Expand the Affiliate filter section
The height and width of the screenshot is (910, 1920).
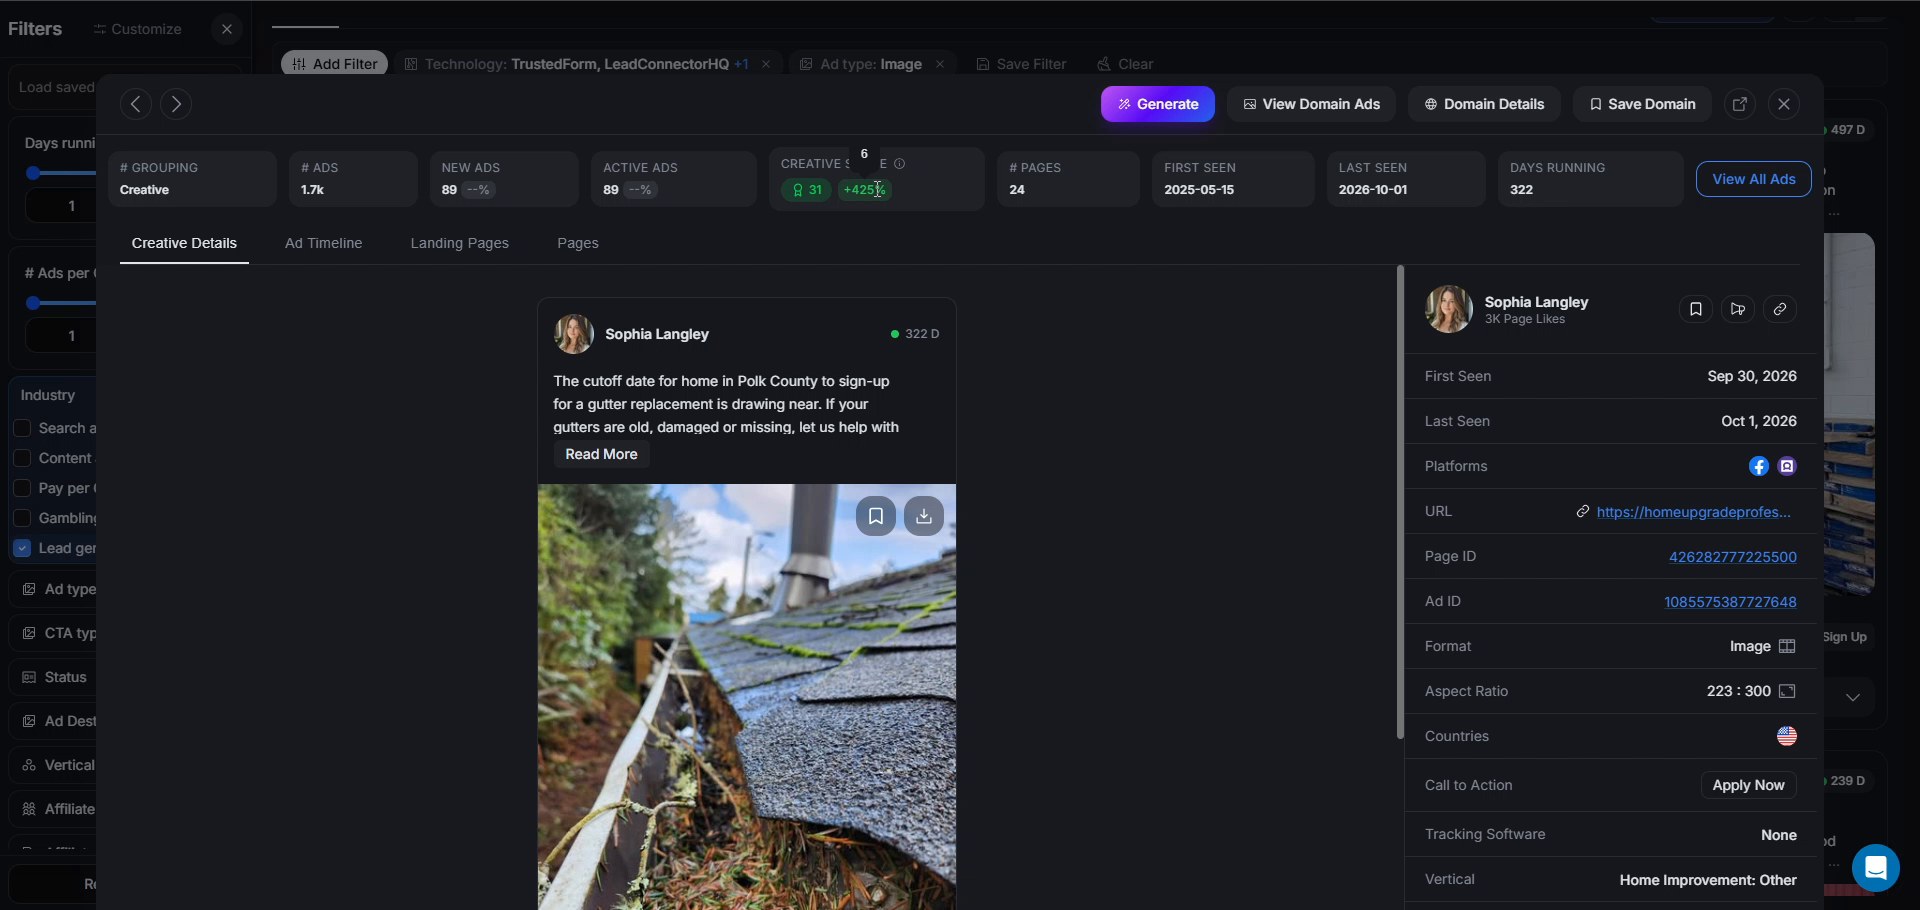coord(55,809)
